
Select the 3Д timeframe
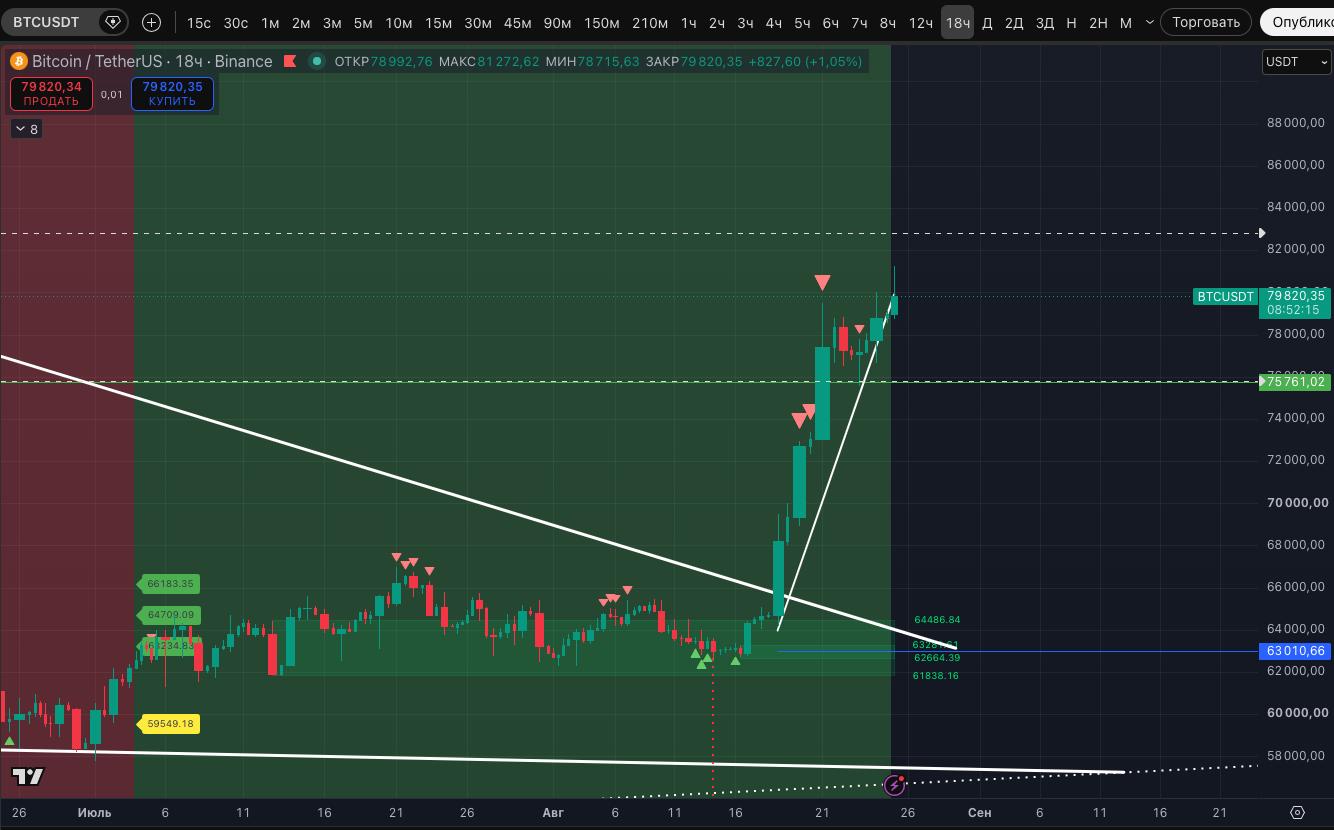(x=1045, y=22)
